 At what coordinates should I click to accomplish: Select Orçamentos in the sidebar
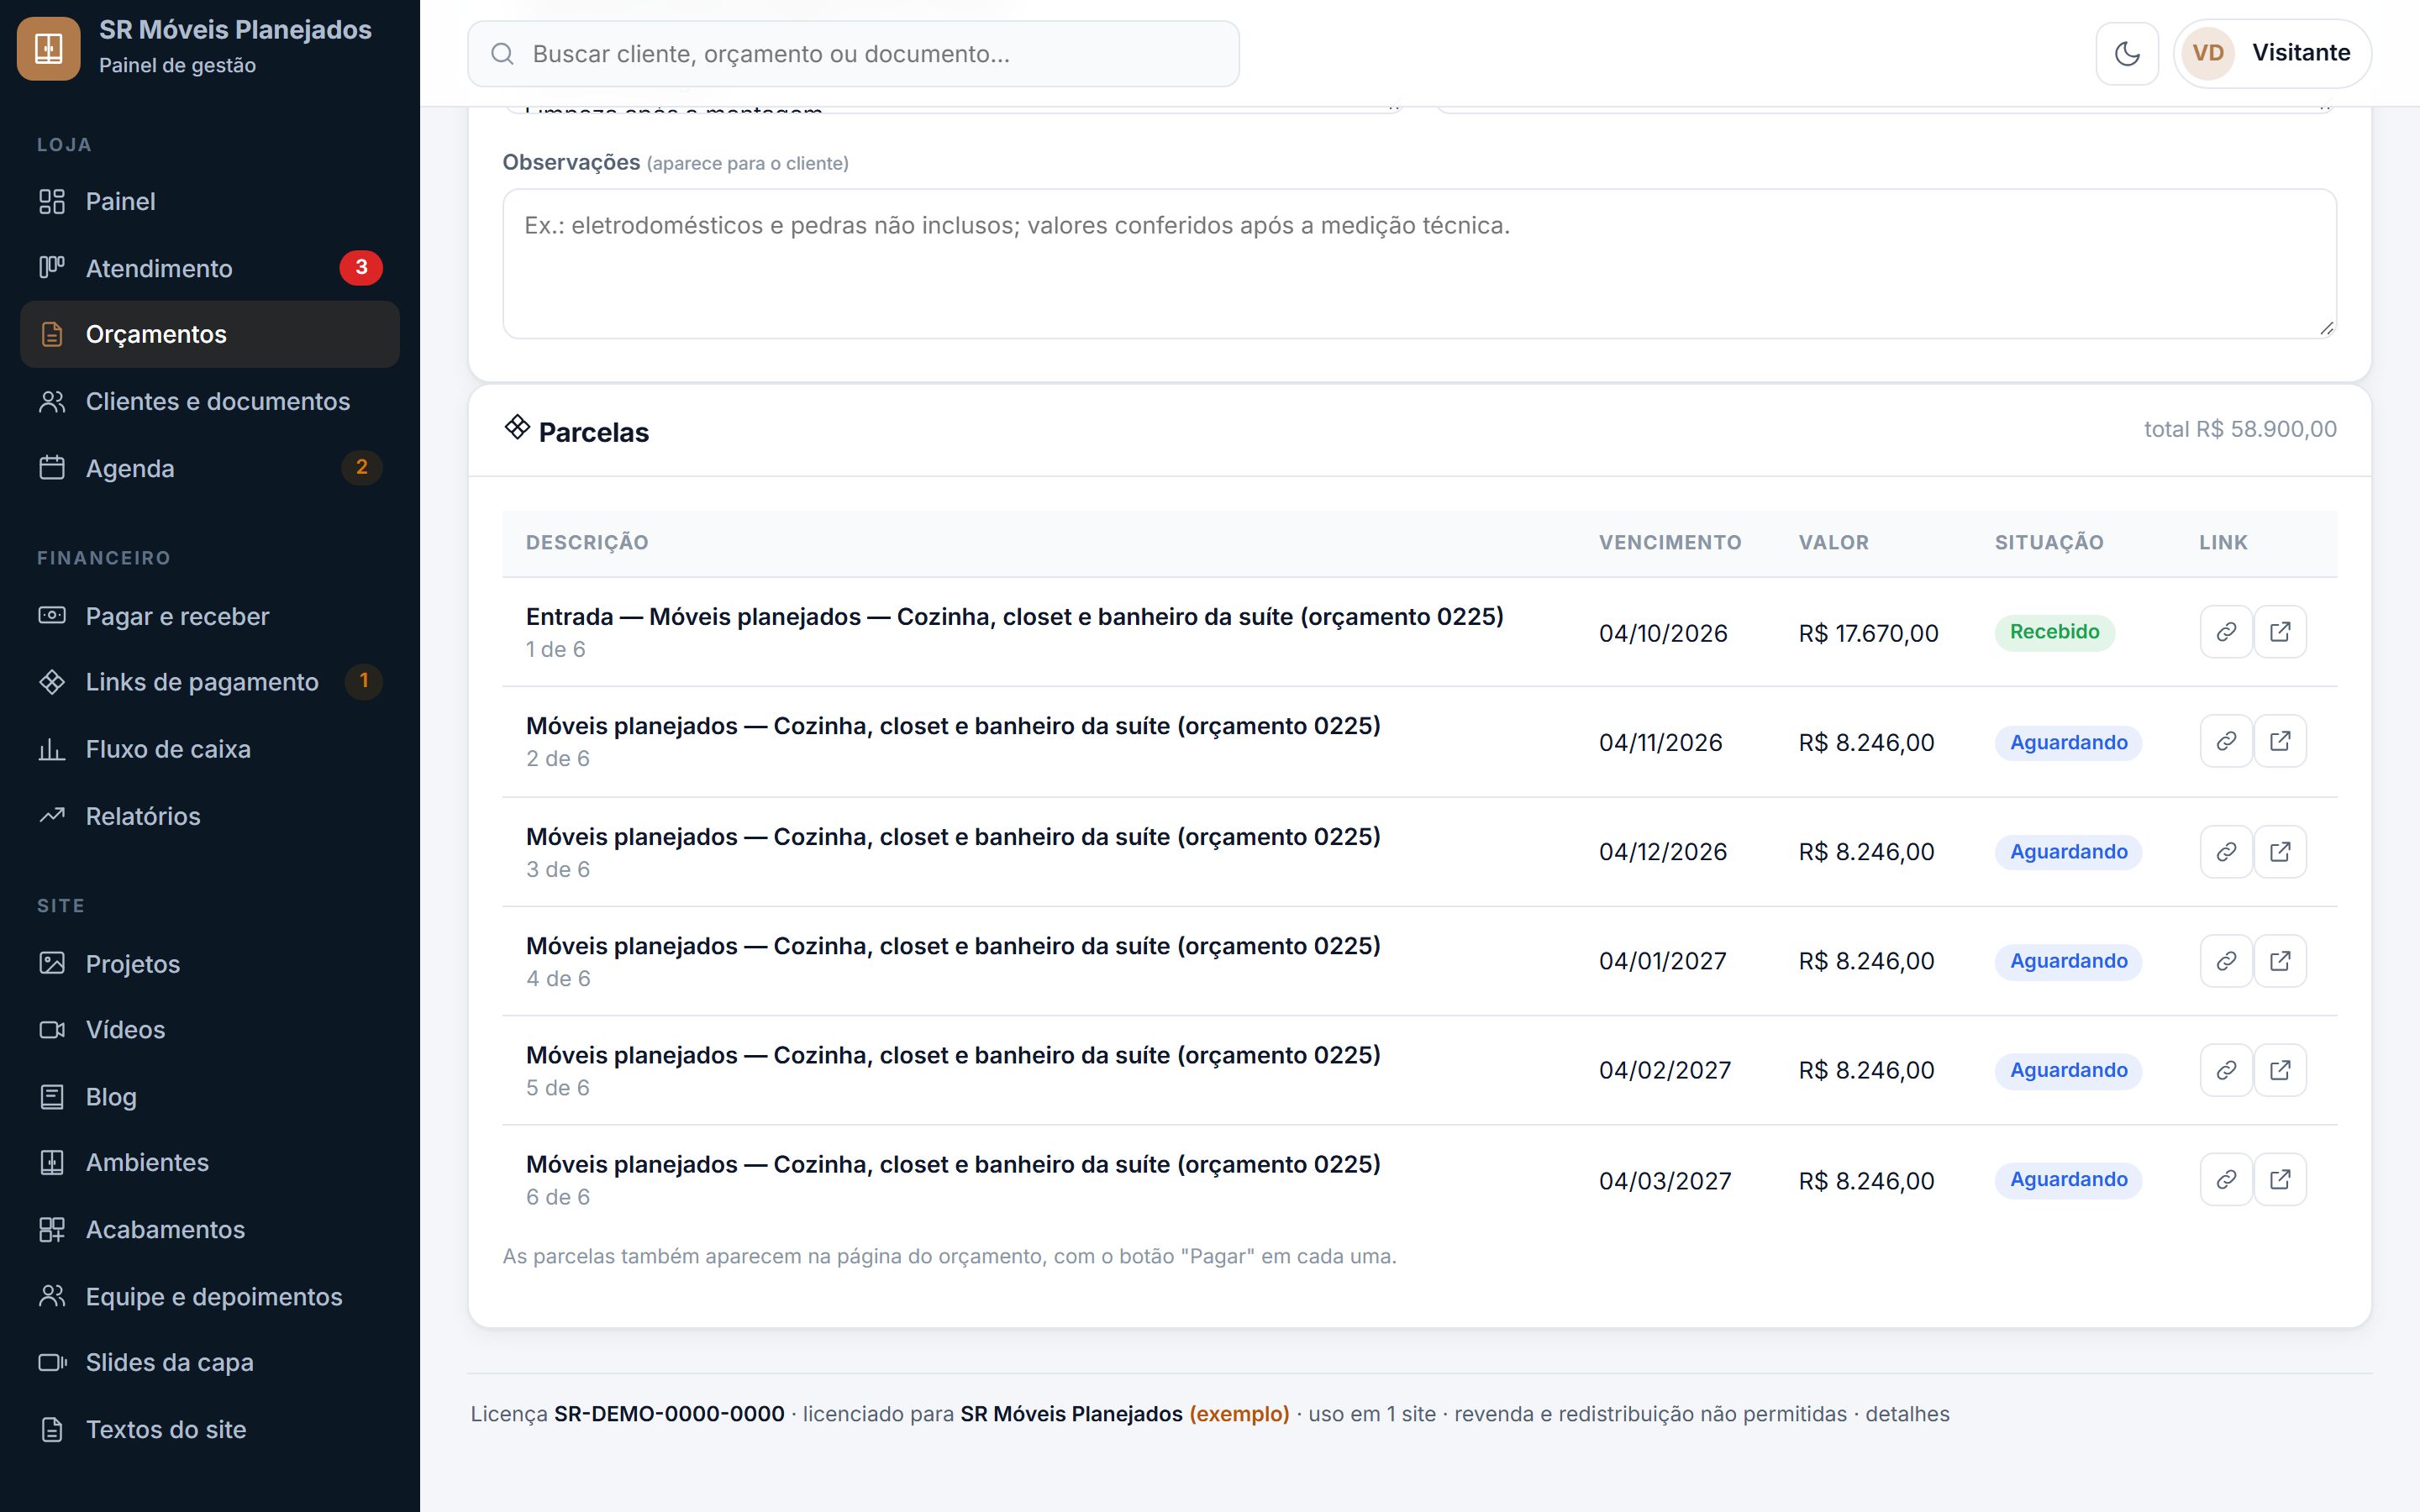coord(210,334)
